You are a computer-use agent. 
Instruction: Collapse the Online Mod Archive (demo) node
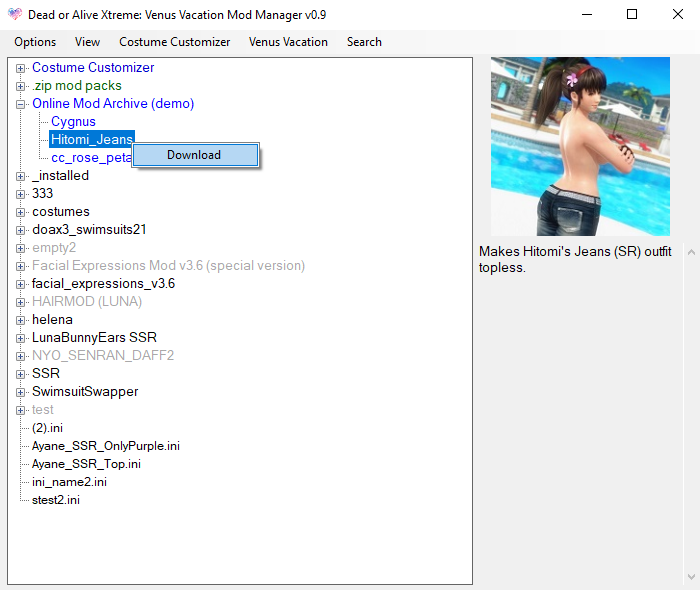point(20,104)
